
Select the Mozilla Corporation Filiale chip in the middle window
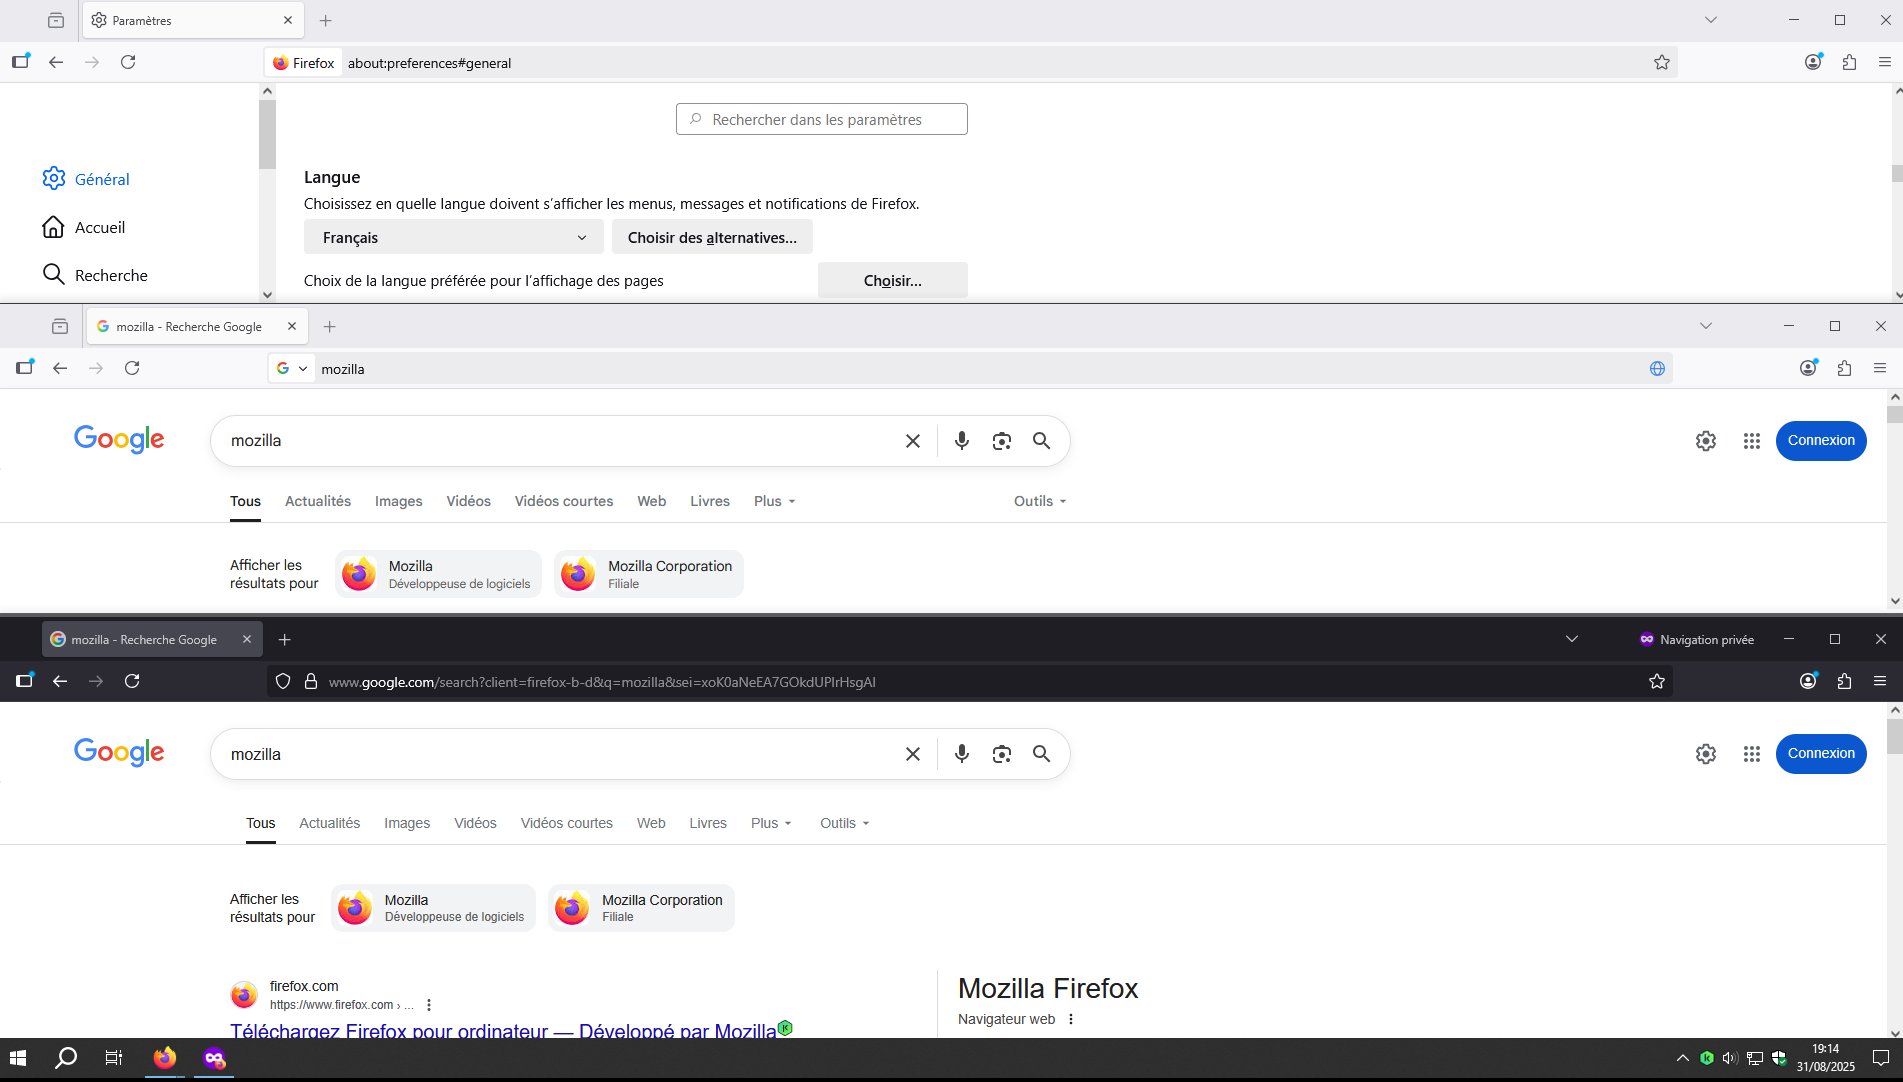click(649, 574)
